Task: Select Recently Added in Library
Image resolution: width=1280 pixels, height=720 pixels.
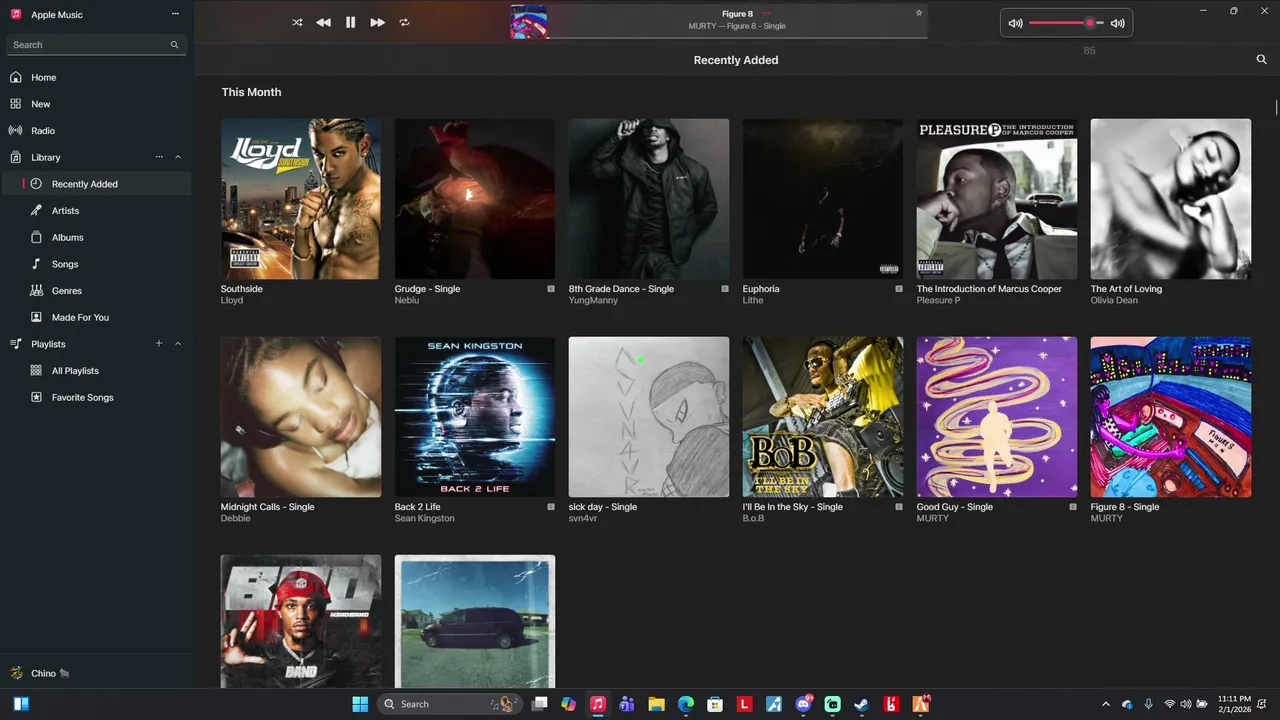Action: point(96,184)
